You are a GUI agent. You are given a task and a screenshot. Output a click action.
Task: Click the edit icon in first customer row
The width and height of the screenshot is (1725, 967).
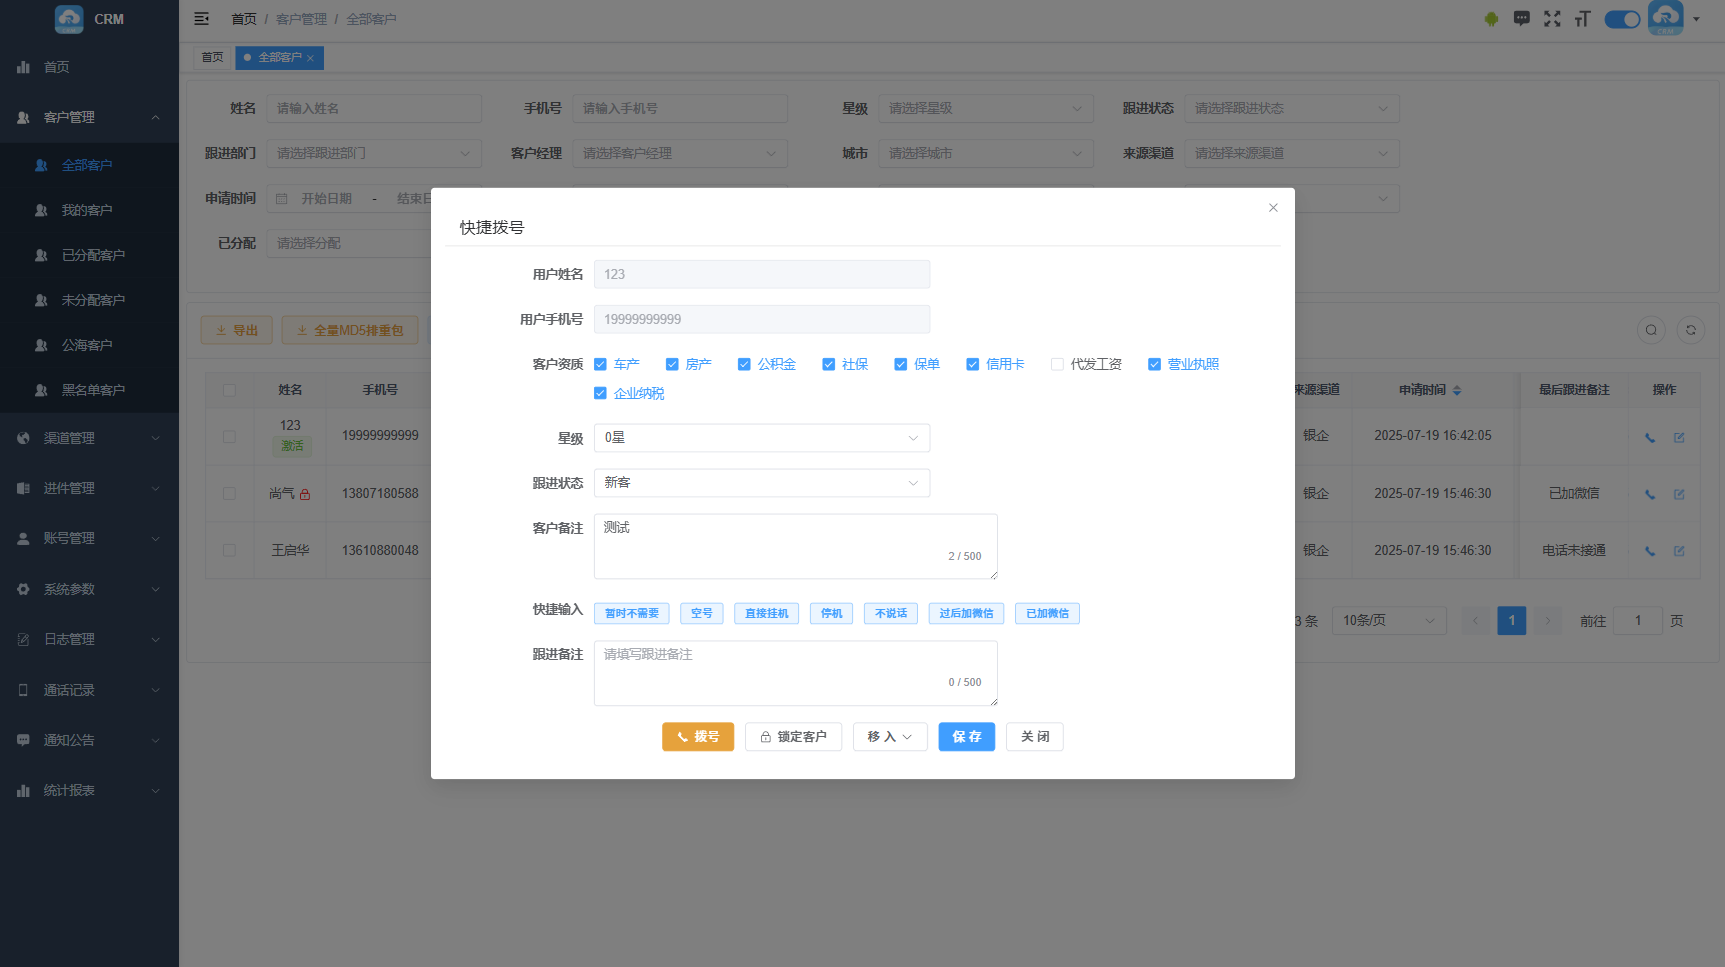(1679, 437)
